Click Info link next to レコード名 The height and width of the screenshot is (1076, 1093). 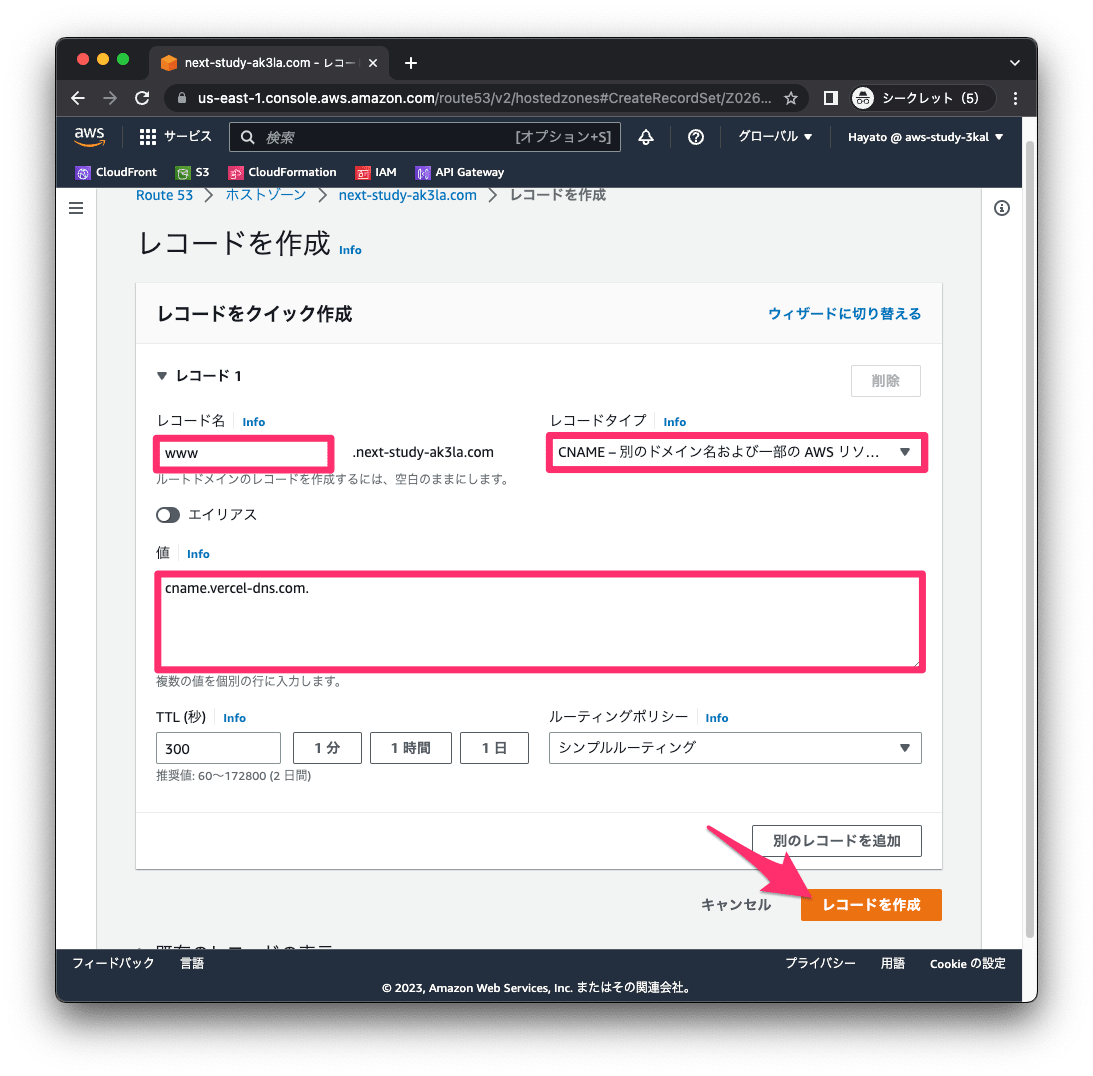point(254,422)
